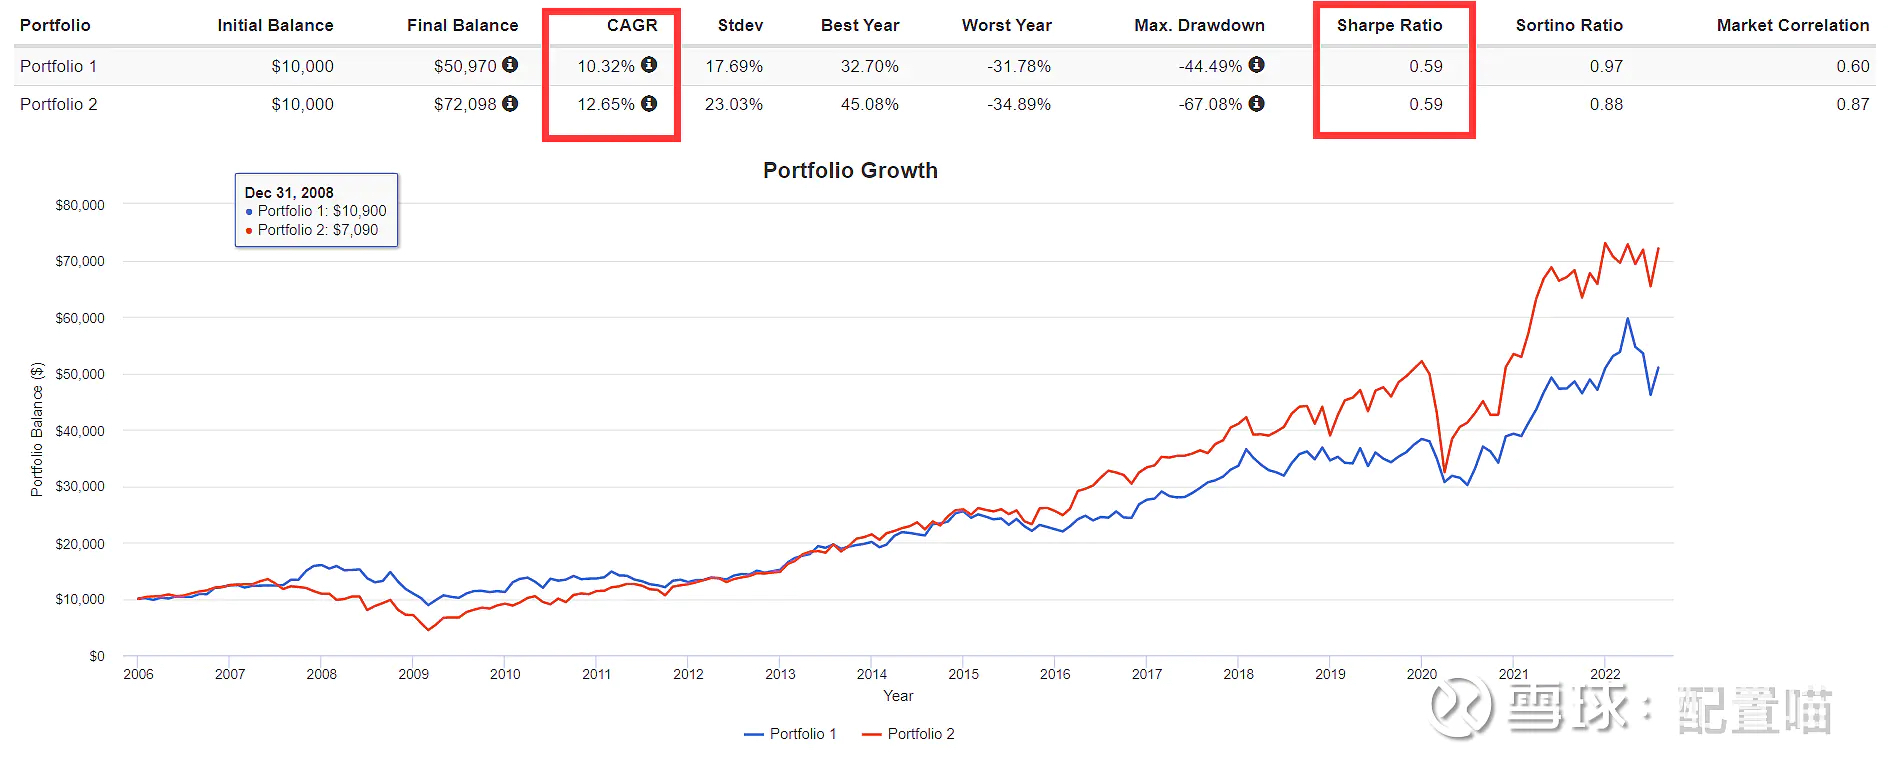
Task: Click info icon next to 10.32% CAGR
Action: point(649,65)
